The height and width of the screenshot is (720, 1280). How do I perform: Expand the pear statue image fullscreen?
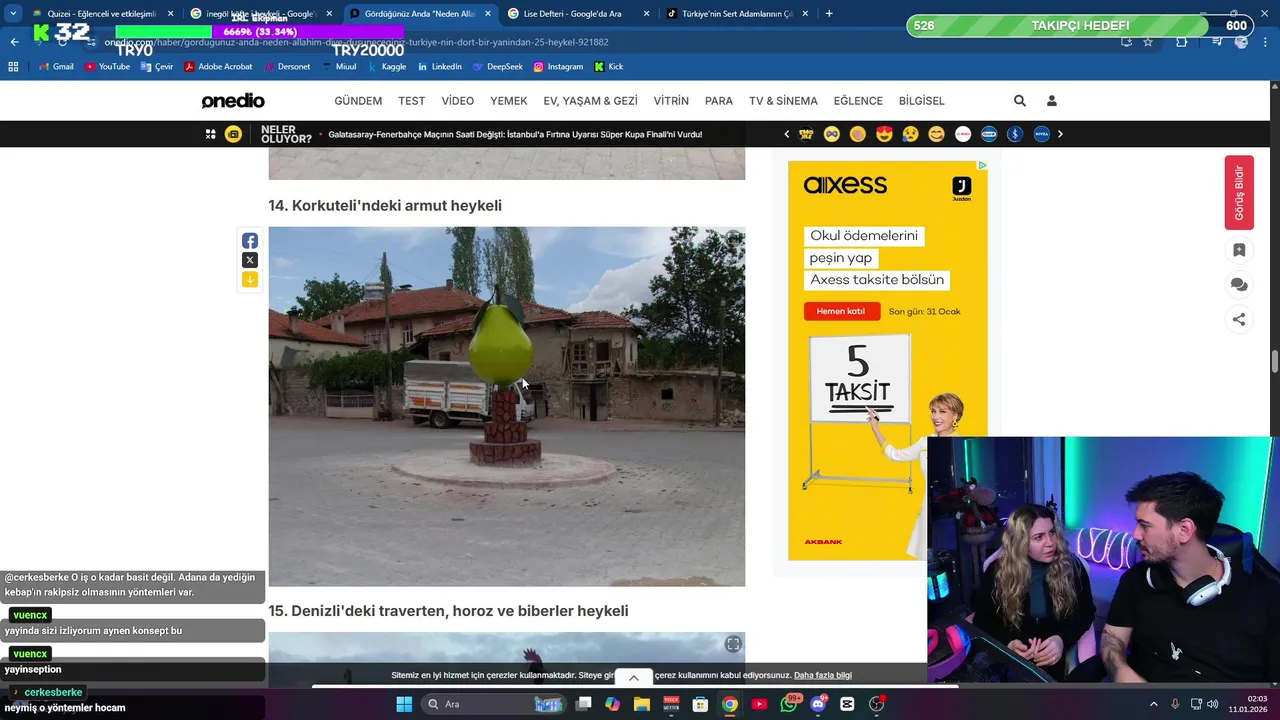733,239
